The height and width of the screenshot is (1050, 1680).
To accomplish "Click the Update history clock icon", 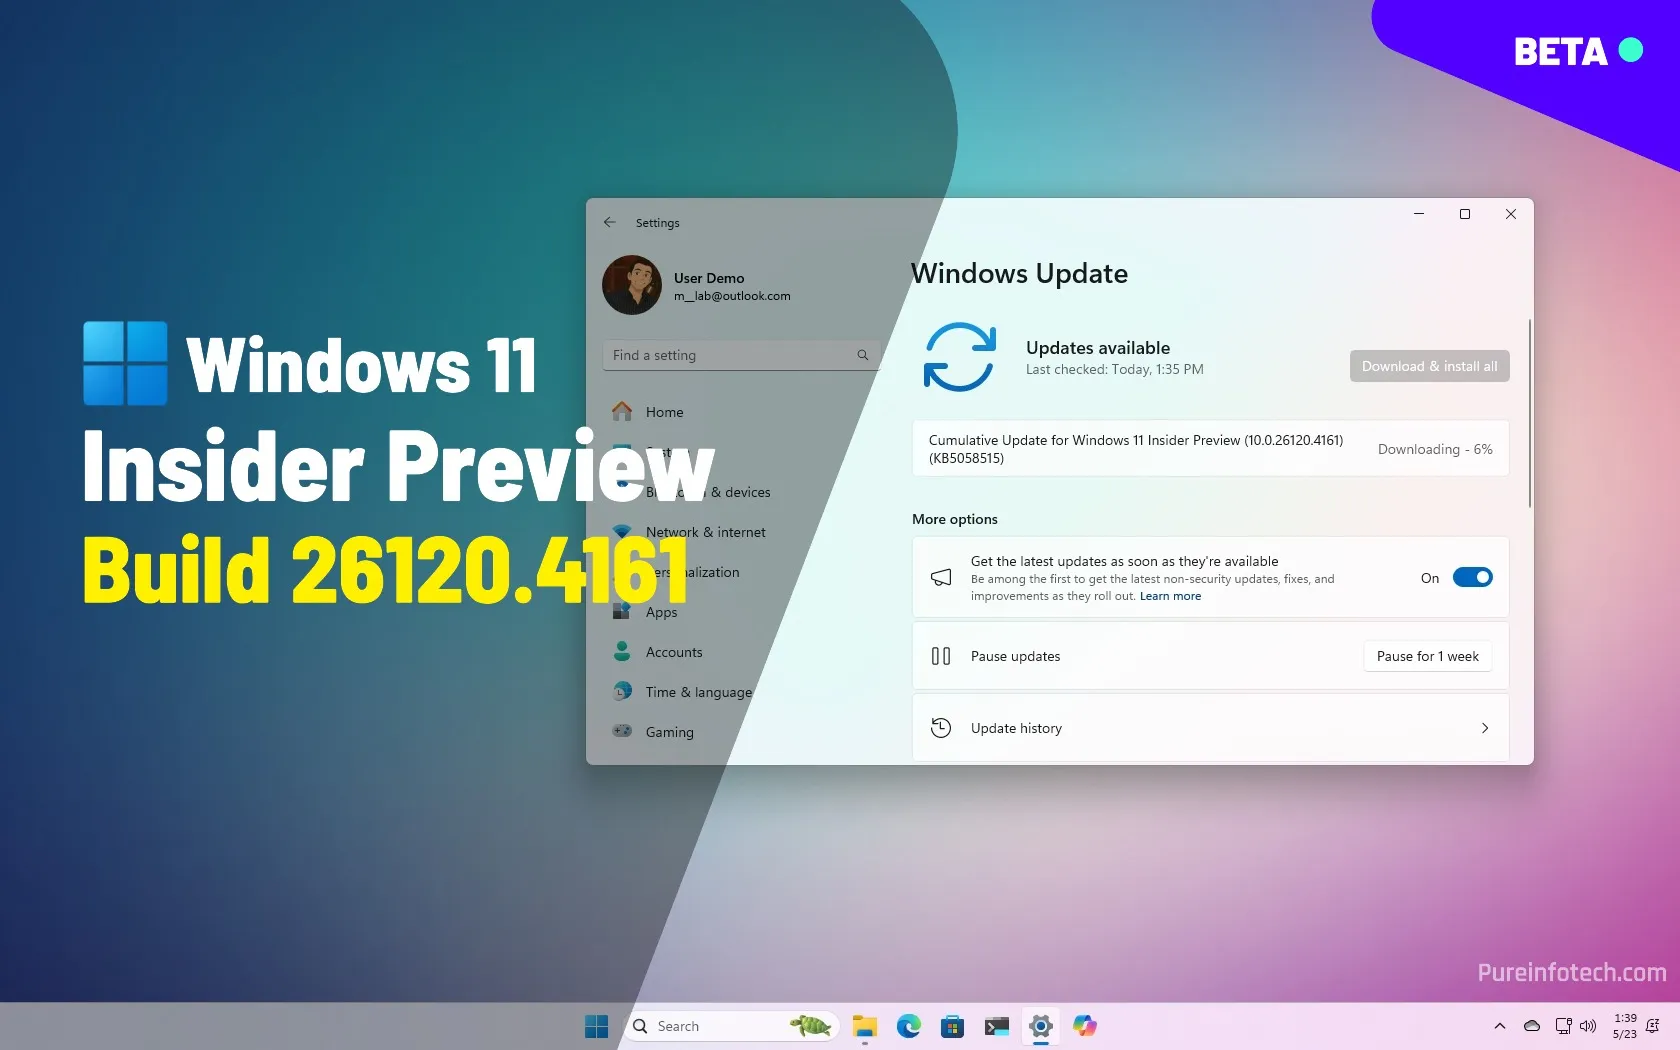I will click(941, 728).
